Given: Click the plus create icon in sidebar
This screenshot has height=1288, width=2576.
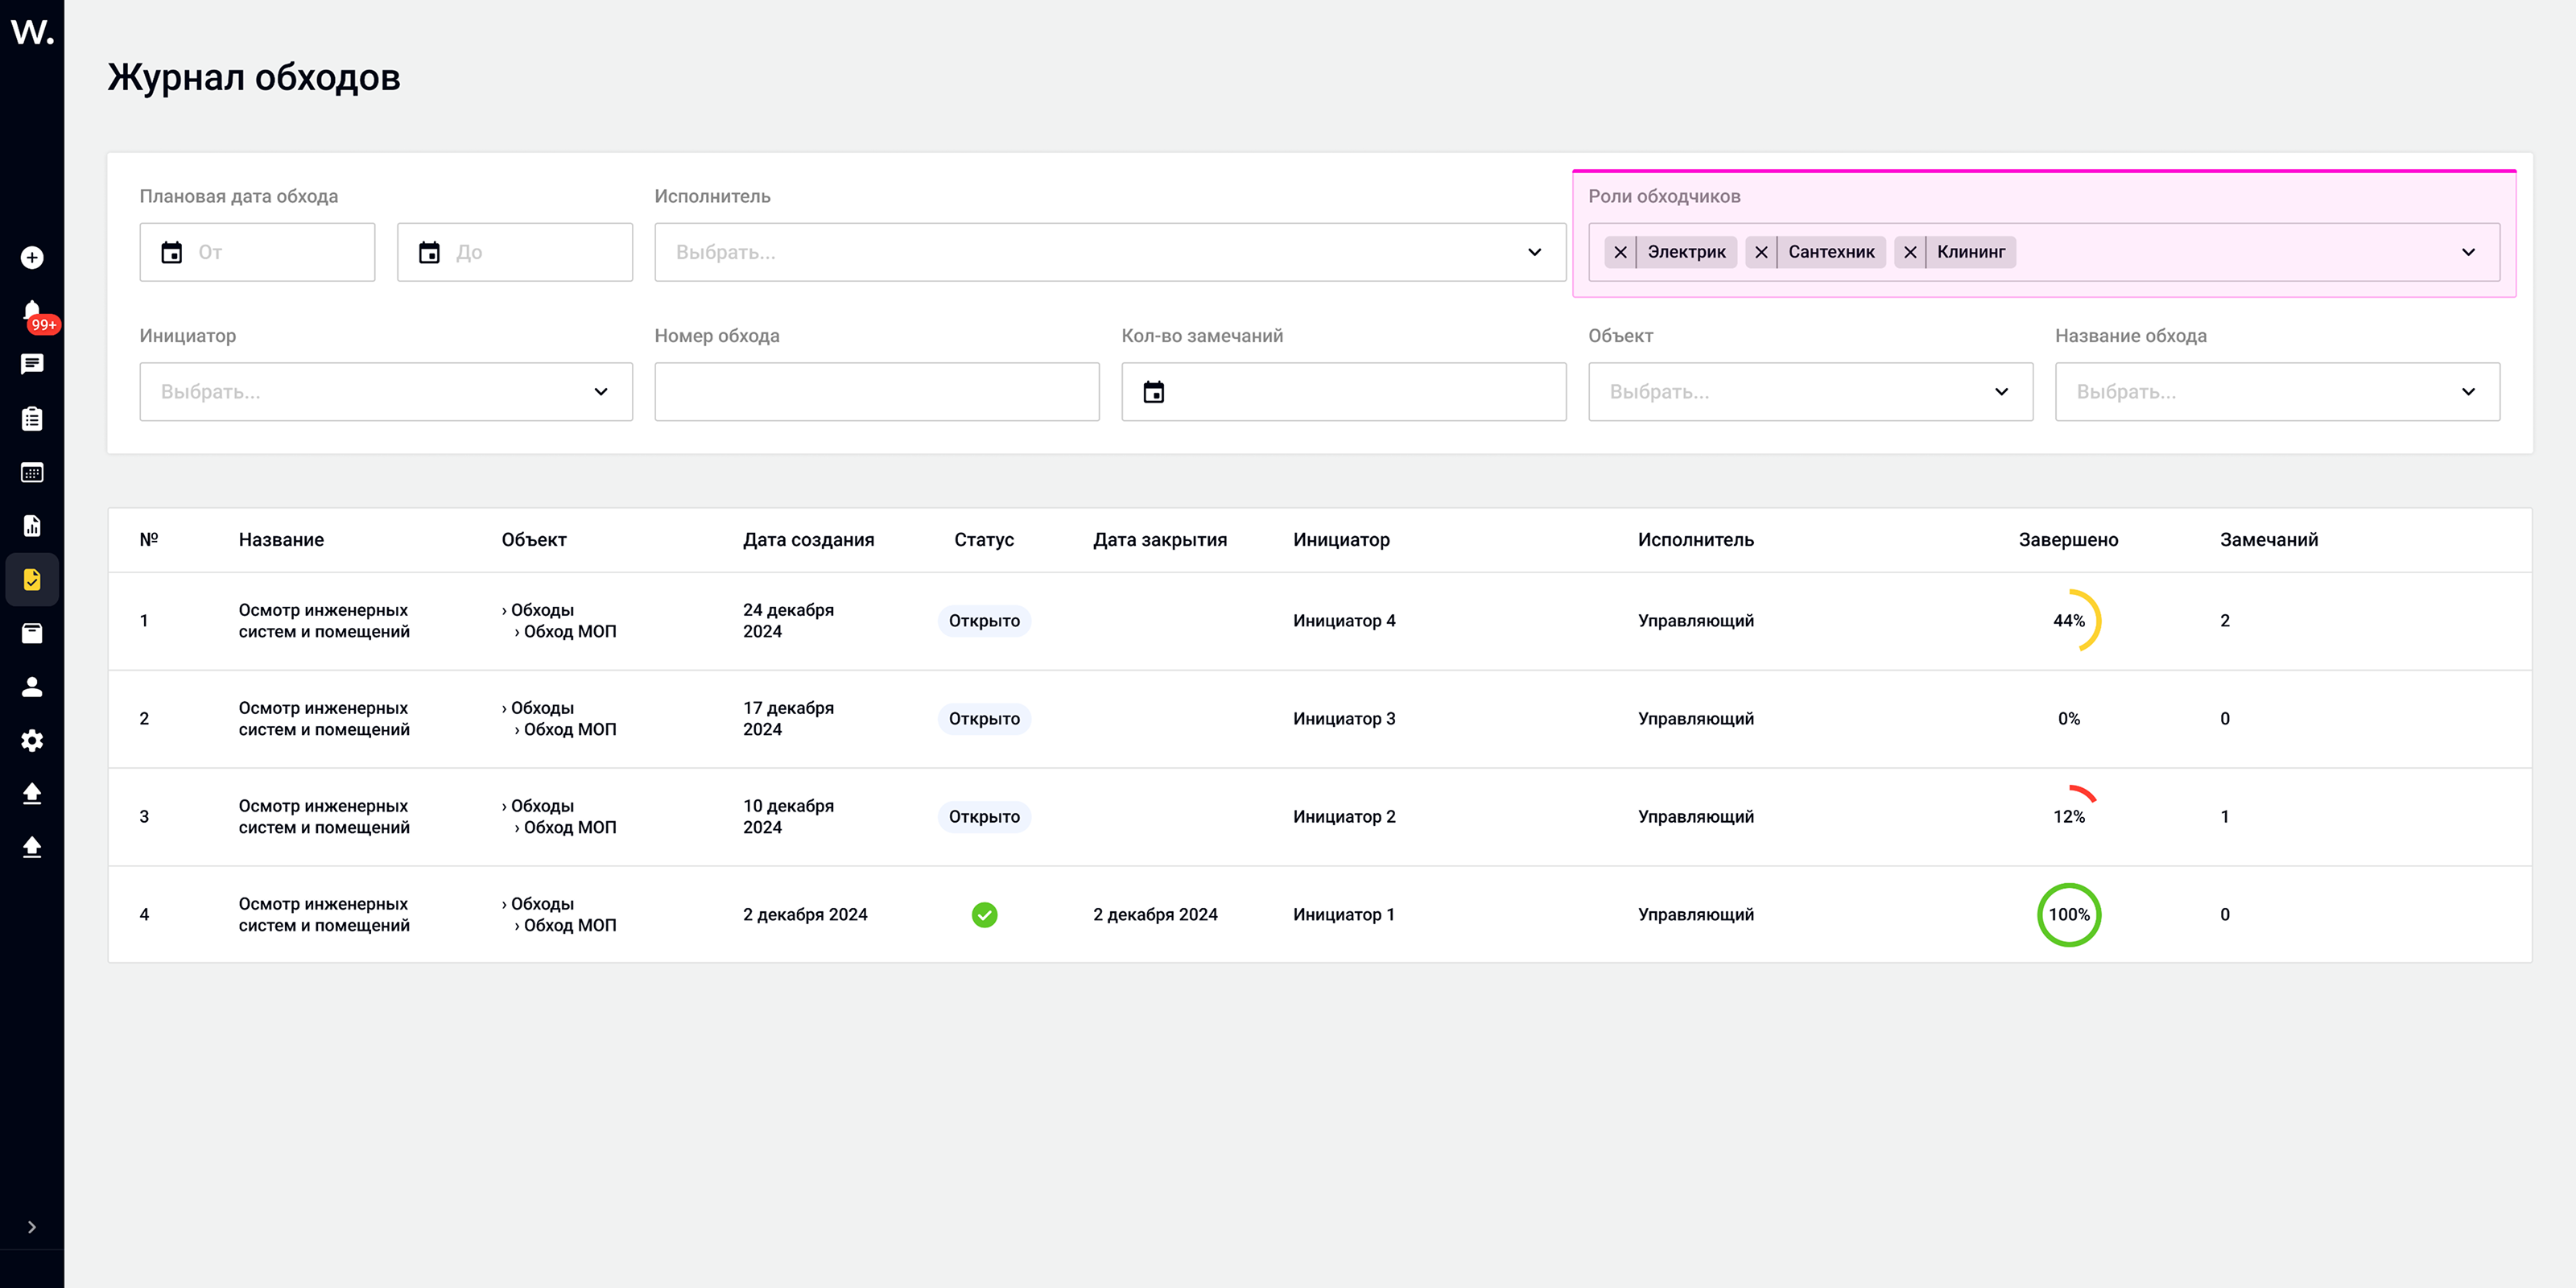Looking at the screenshot, I should tap(32, 258).
